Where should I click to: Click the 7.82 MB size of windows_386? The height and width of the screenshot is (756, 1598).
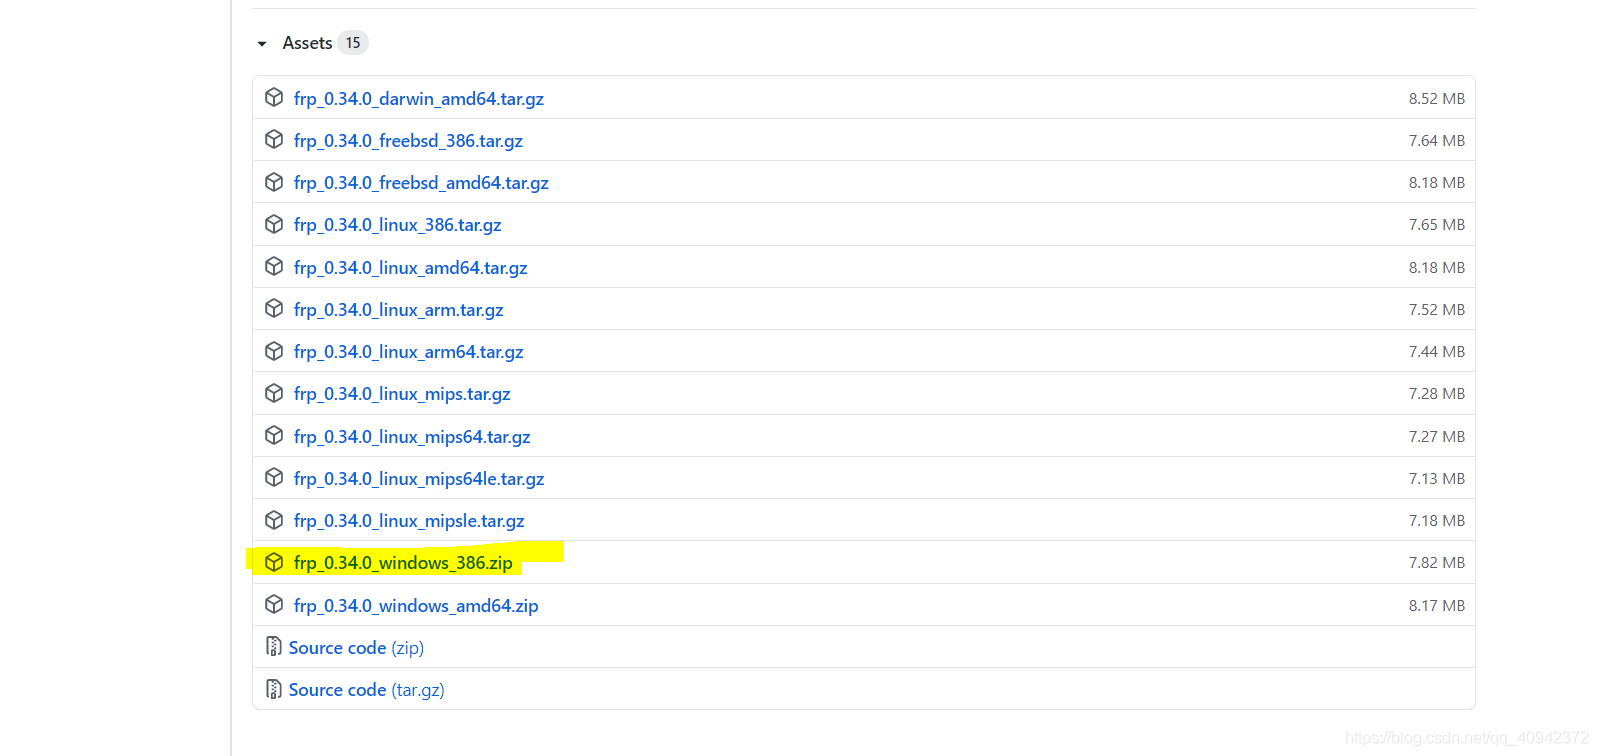(x=1437, y=563)
